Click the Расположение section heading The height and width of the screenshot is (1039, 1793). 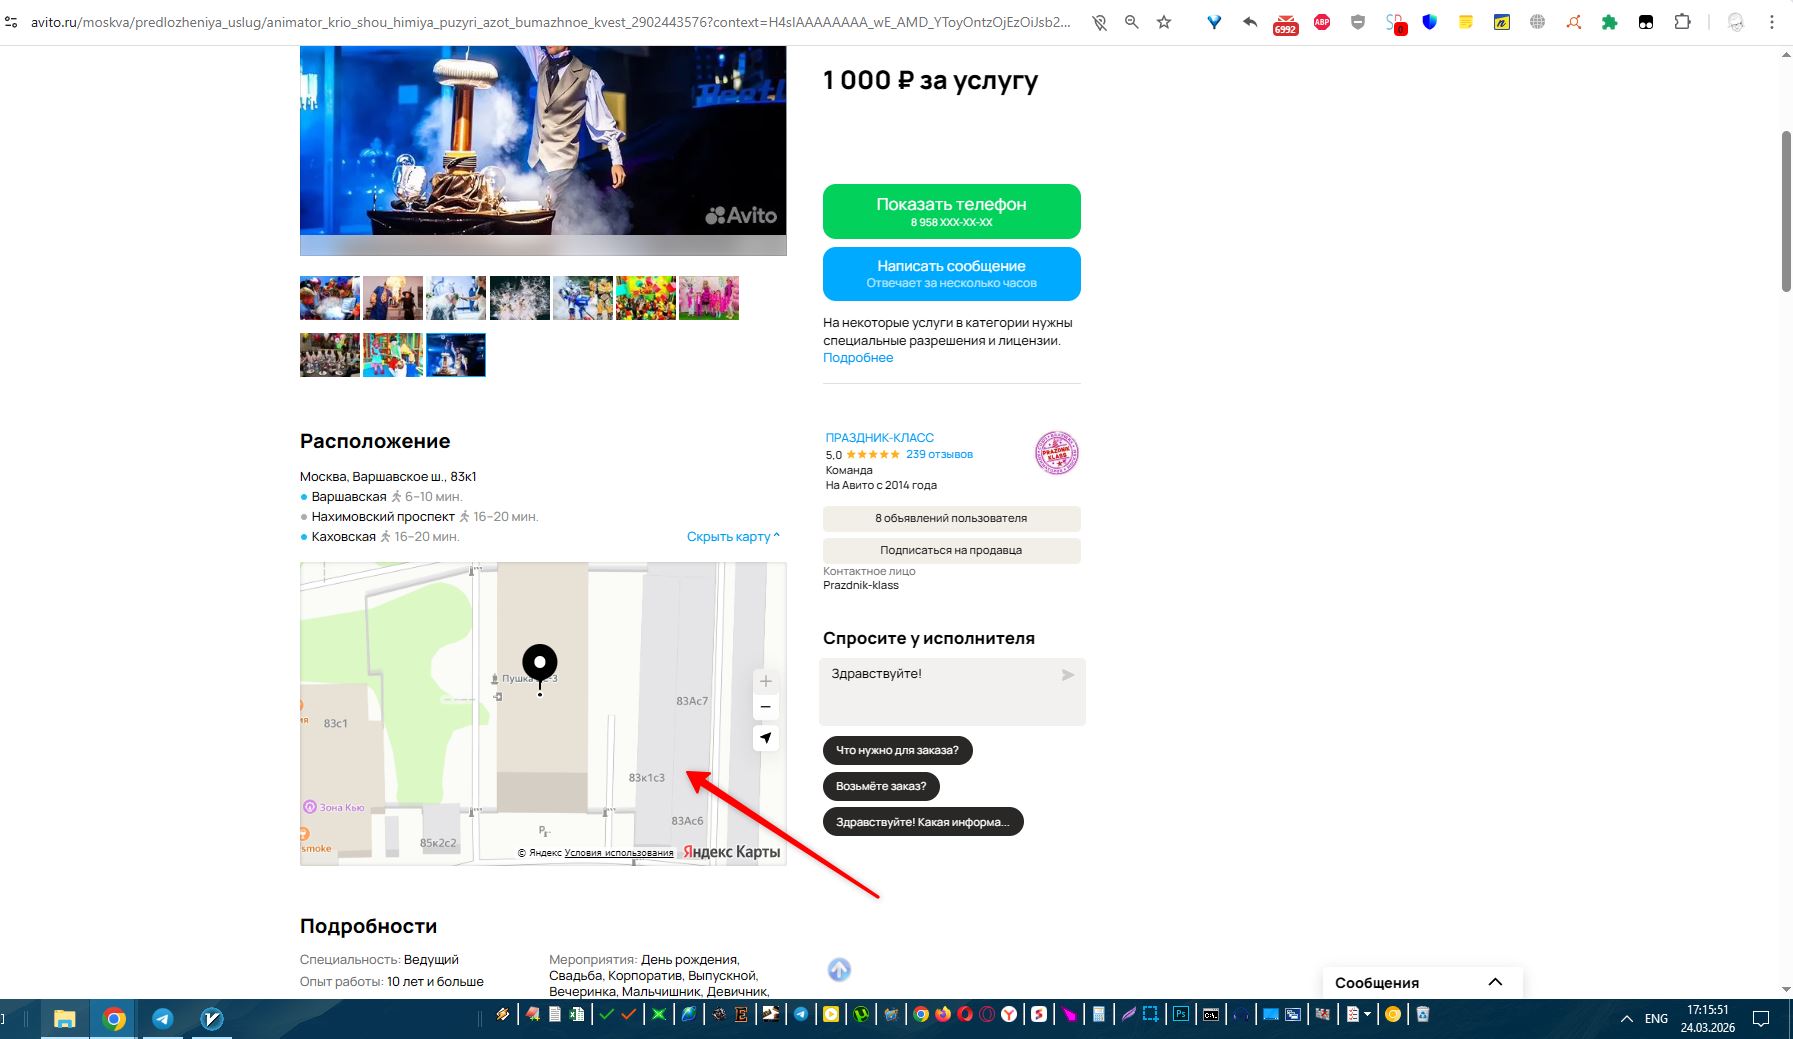[x=375, y=441]
